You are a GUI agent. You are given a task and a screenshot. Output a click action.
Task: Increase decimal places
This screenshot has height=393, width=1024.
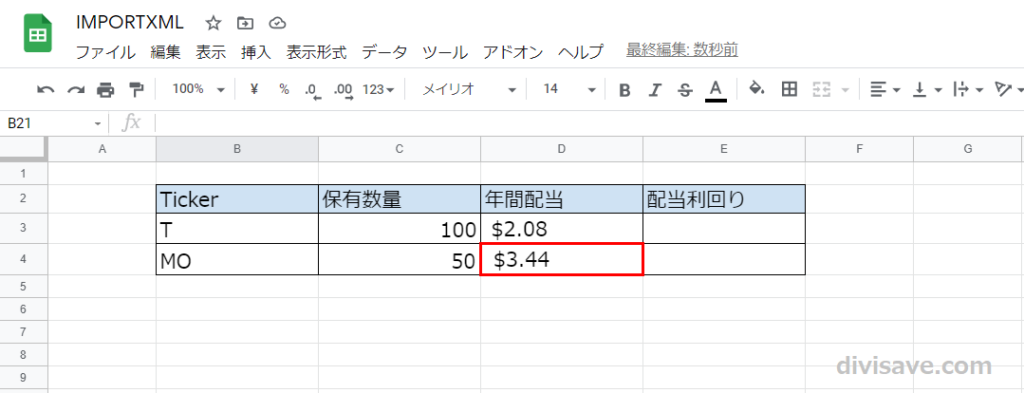343,90
